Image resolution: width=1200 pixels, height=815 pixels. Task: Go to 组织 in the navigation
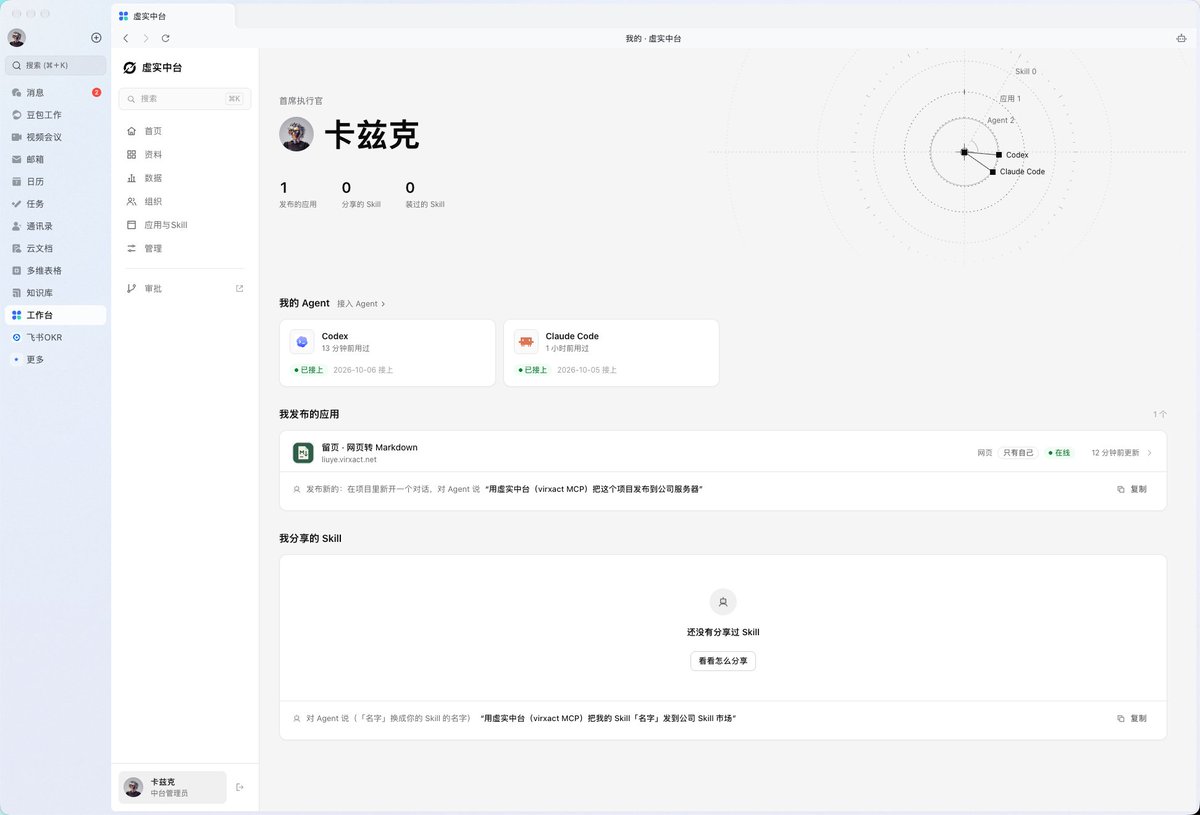(185, 201)
